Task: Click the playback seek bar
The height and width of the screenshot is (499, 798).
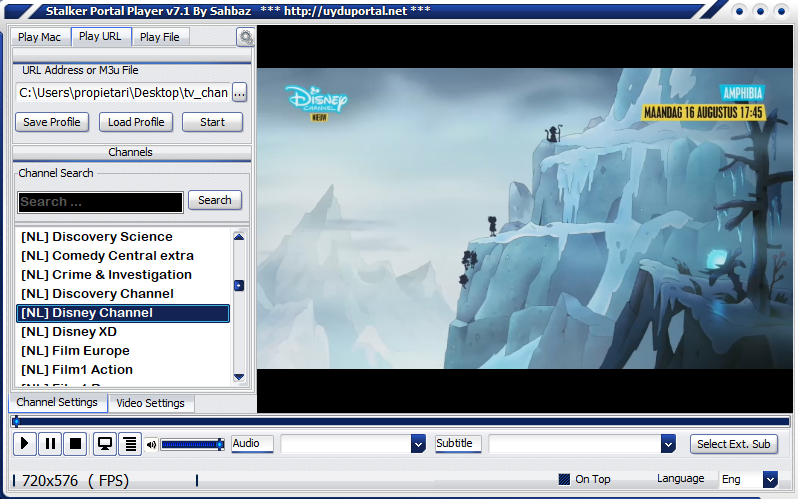Action: pyautogui.click(x=401, y=422)
